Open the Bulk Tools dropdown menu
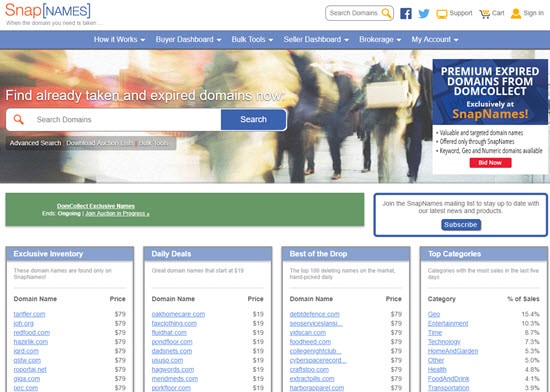 (x=252, y=40)
